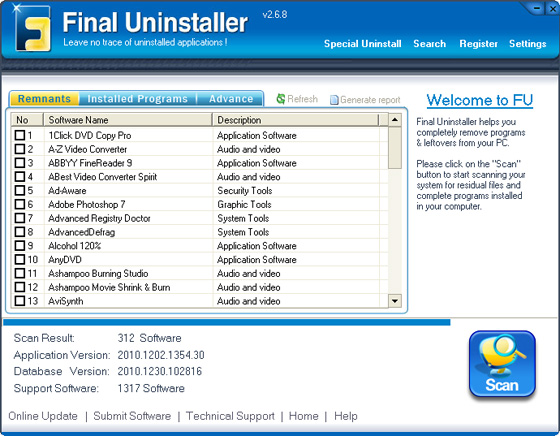Tick Ashampoo Burning Studio checkbox

point(20,273)
